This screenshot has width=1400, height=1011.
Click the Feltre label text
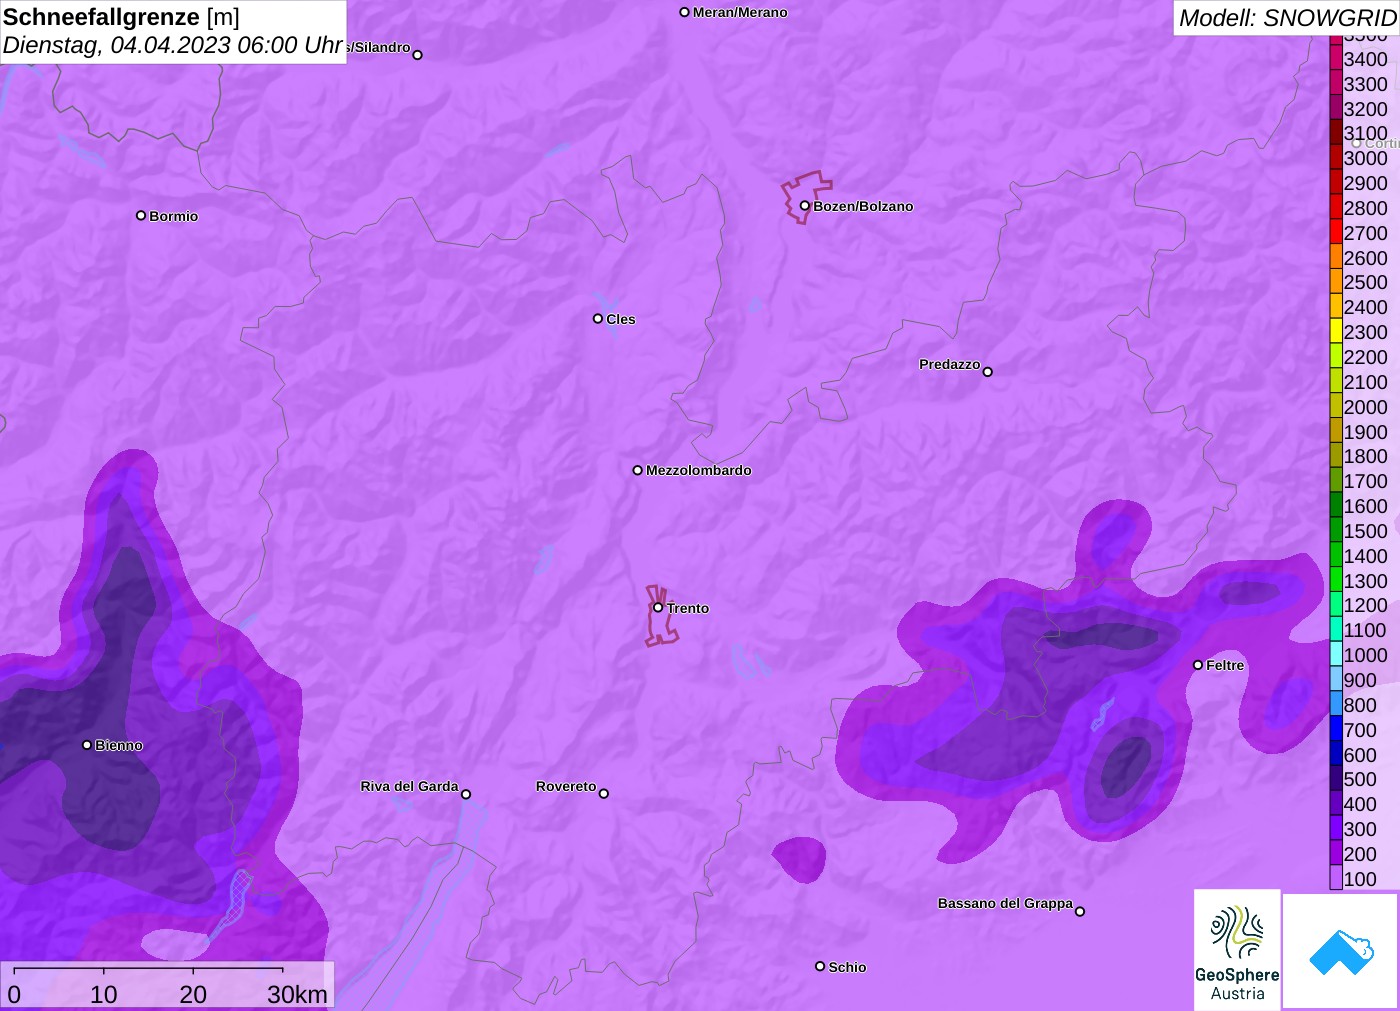pos(1225,665)
